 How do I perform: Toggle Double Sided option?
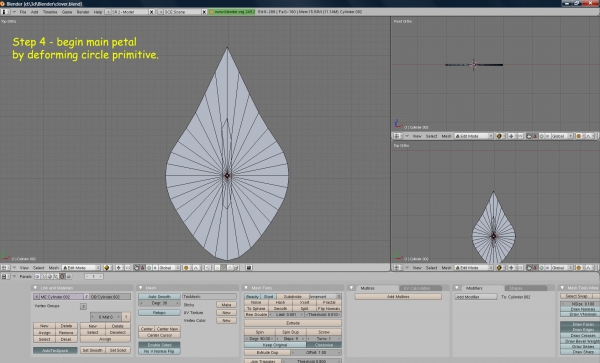pos(159,345)
